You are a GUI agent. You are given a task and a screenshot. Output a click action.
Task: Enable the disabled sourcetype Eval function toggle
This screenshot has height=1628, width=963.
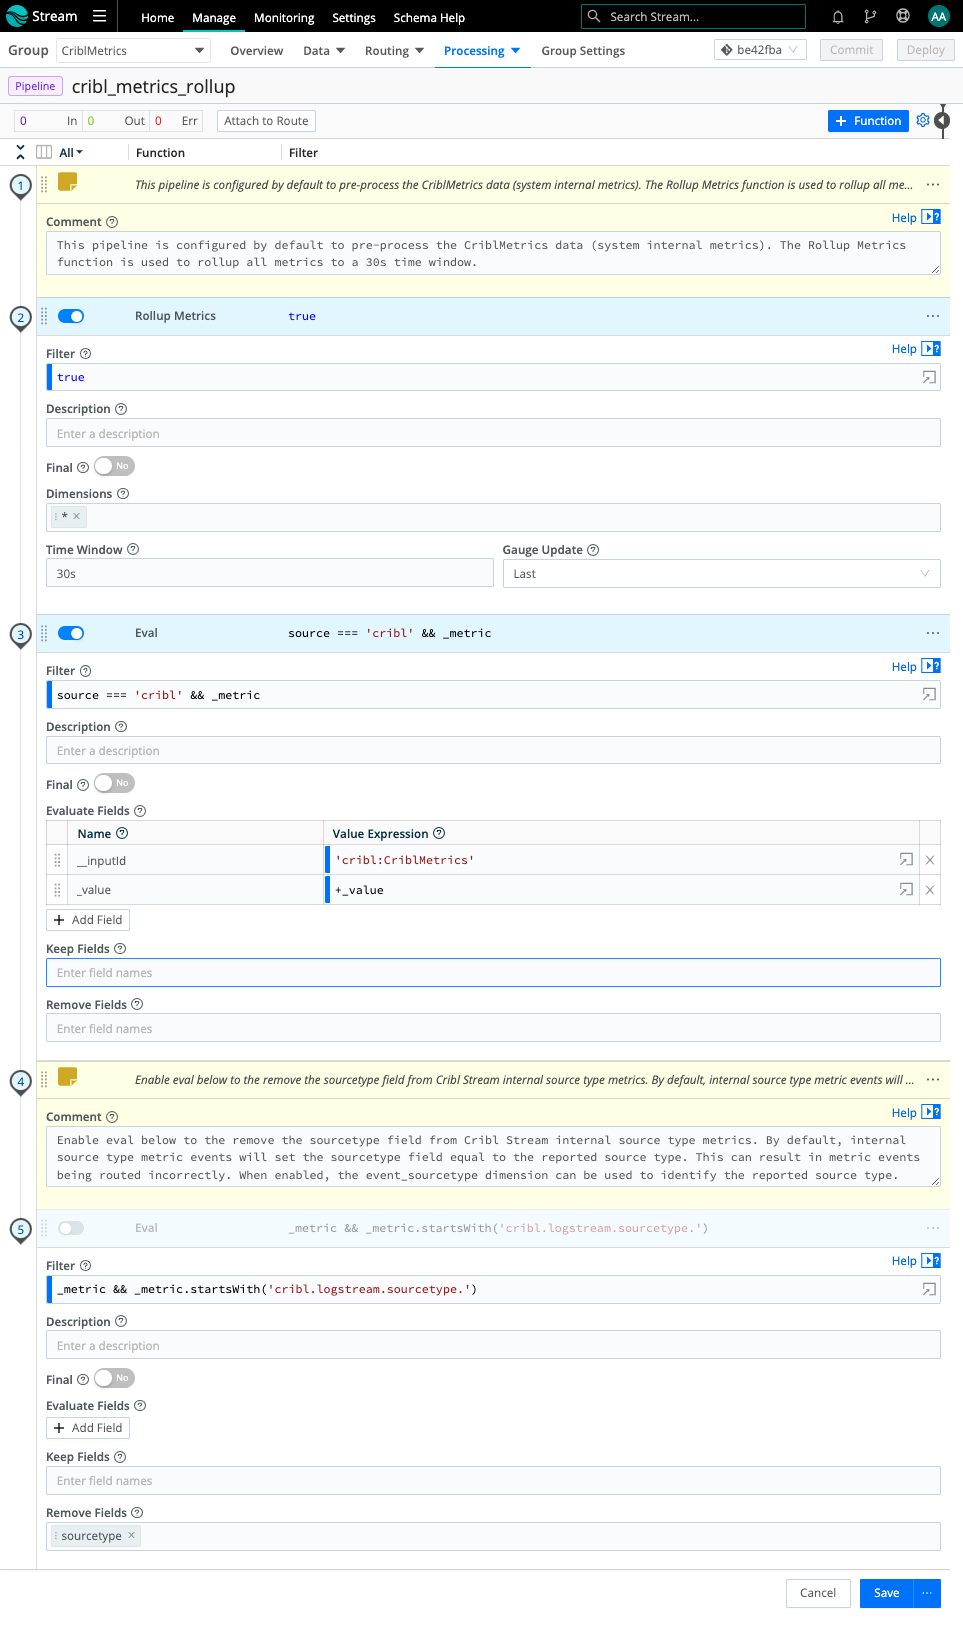(71, 1228)
